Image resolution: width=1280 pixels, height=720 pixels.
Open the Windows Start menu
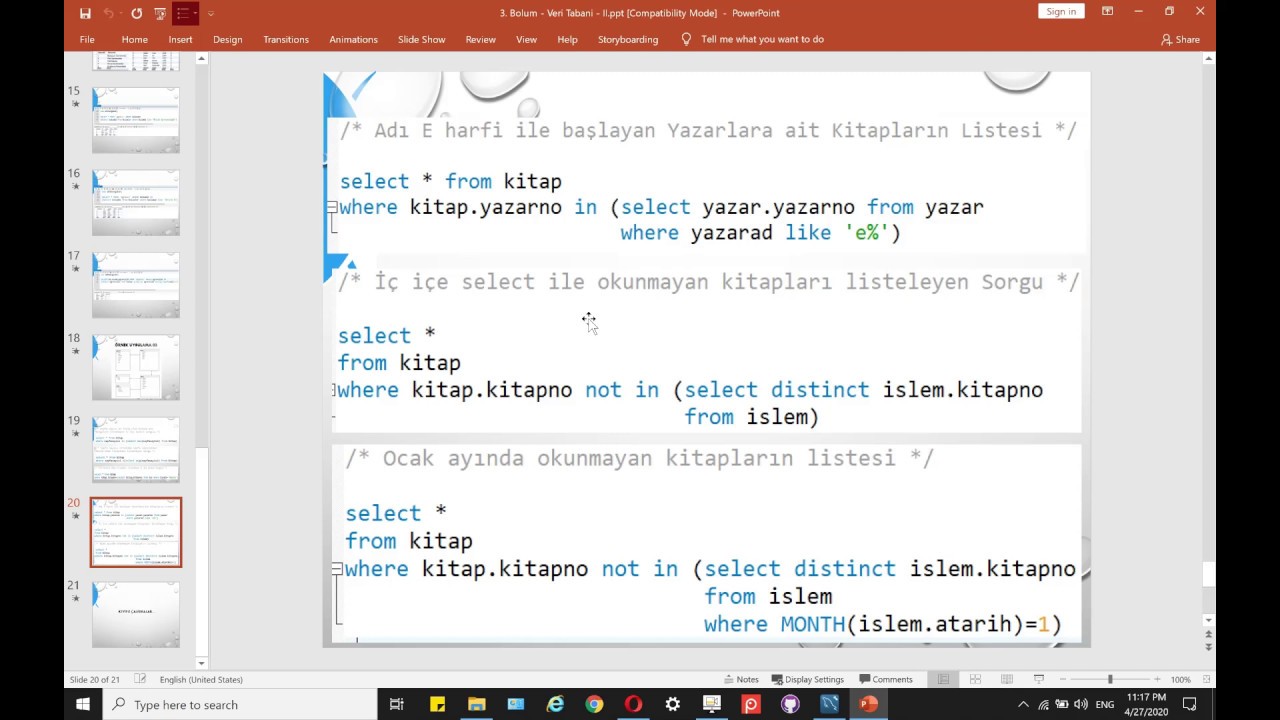pos(83,705)
